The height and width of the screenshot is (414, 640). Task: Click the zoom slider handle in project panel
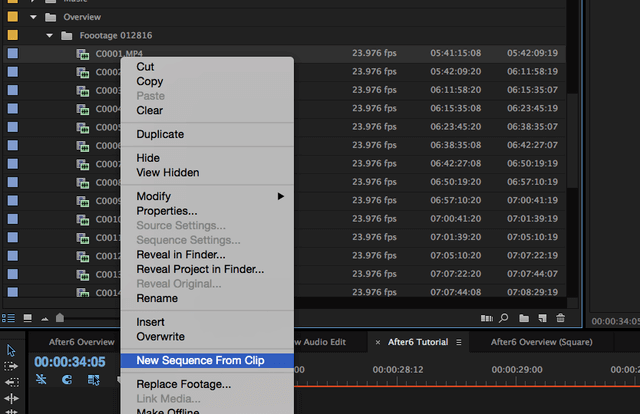point(60,317)
